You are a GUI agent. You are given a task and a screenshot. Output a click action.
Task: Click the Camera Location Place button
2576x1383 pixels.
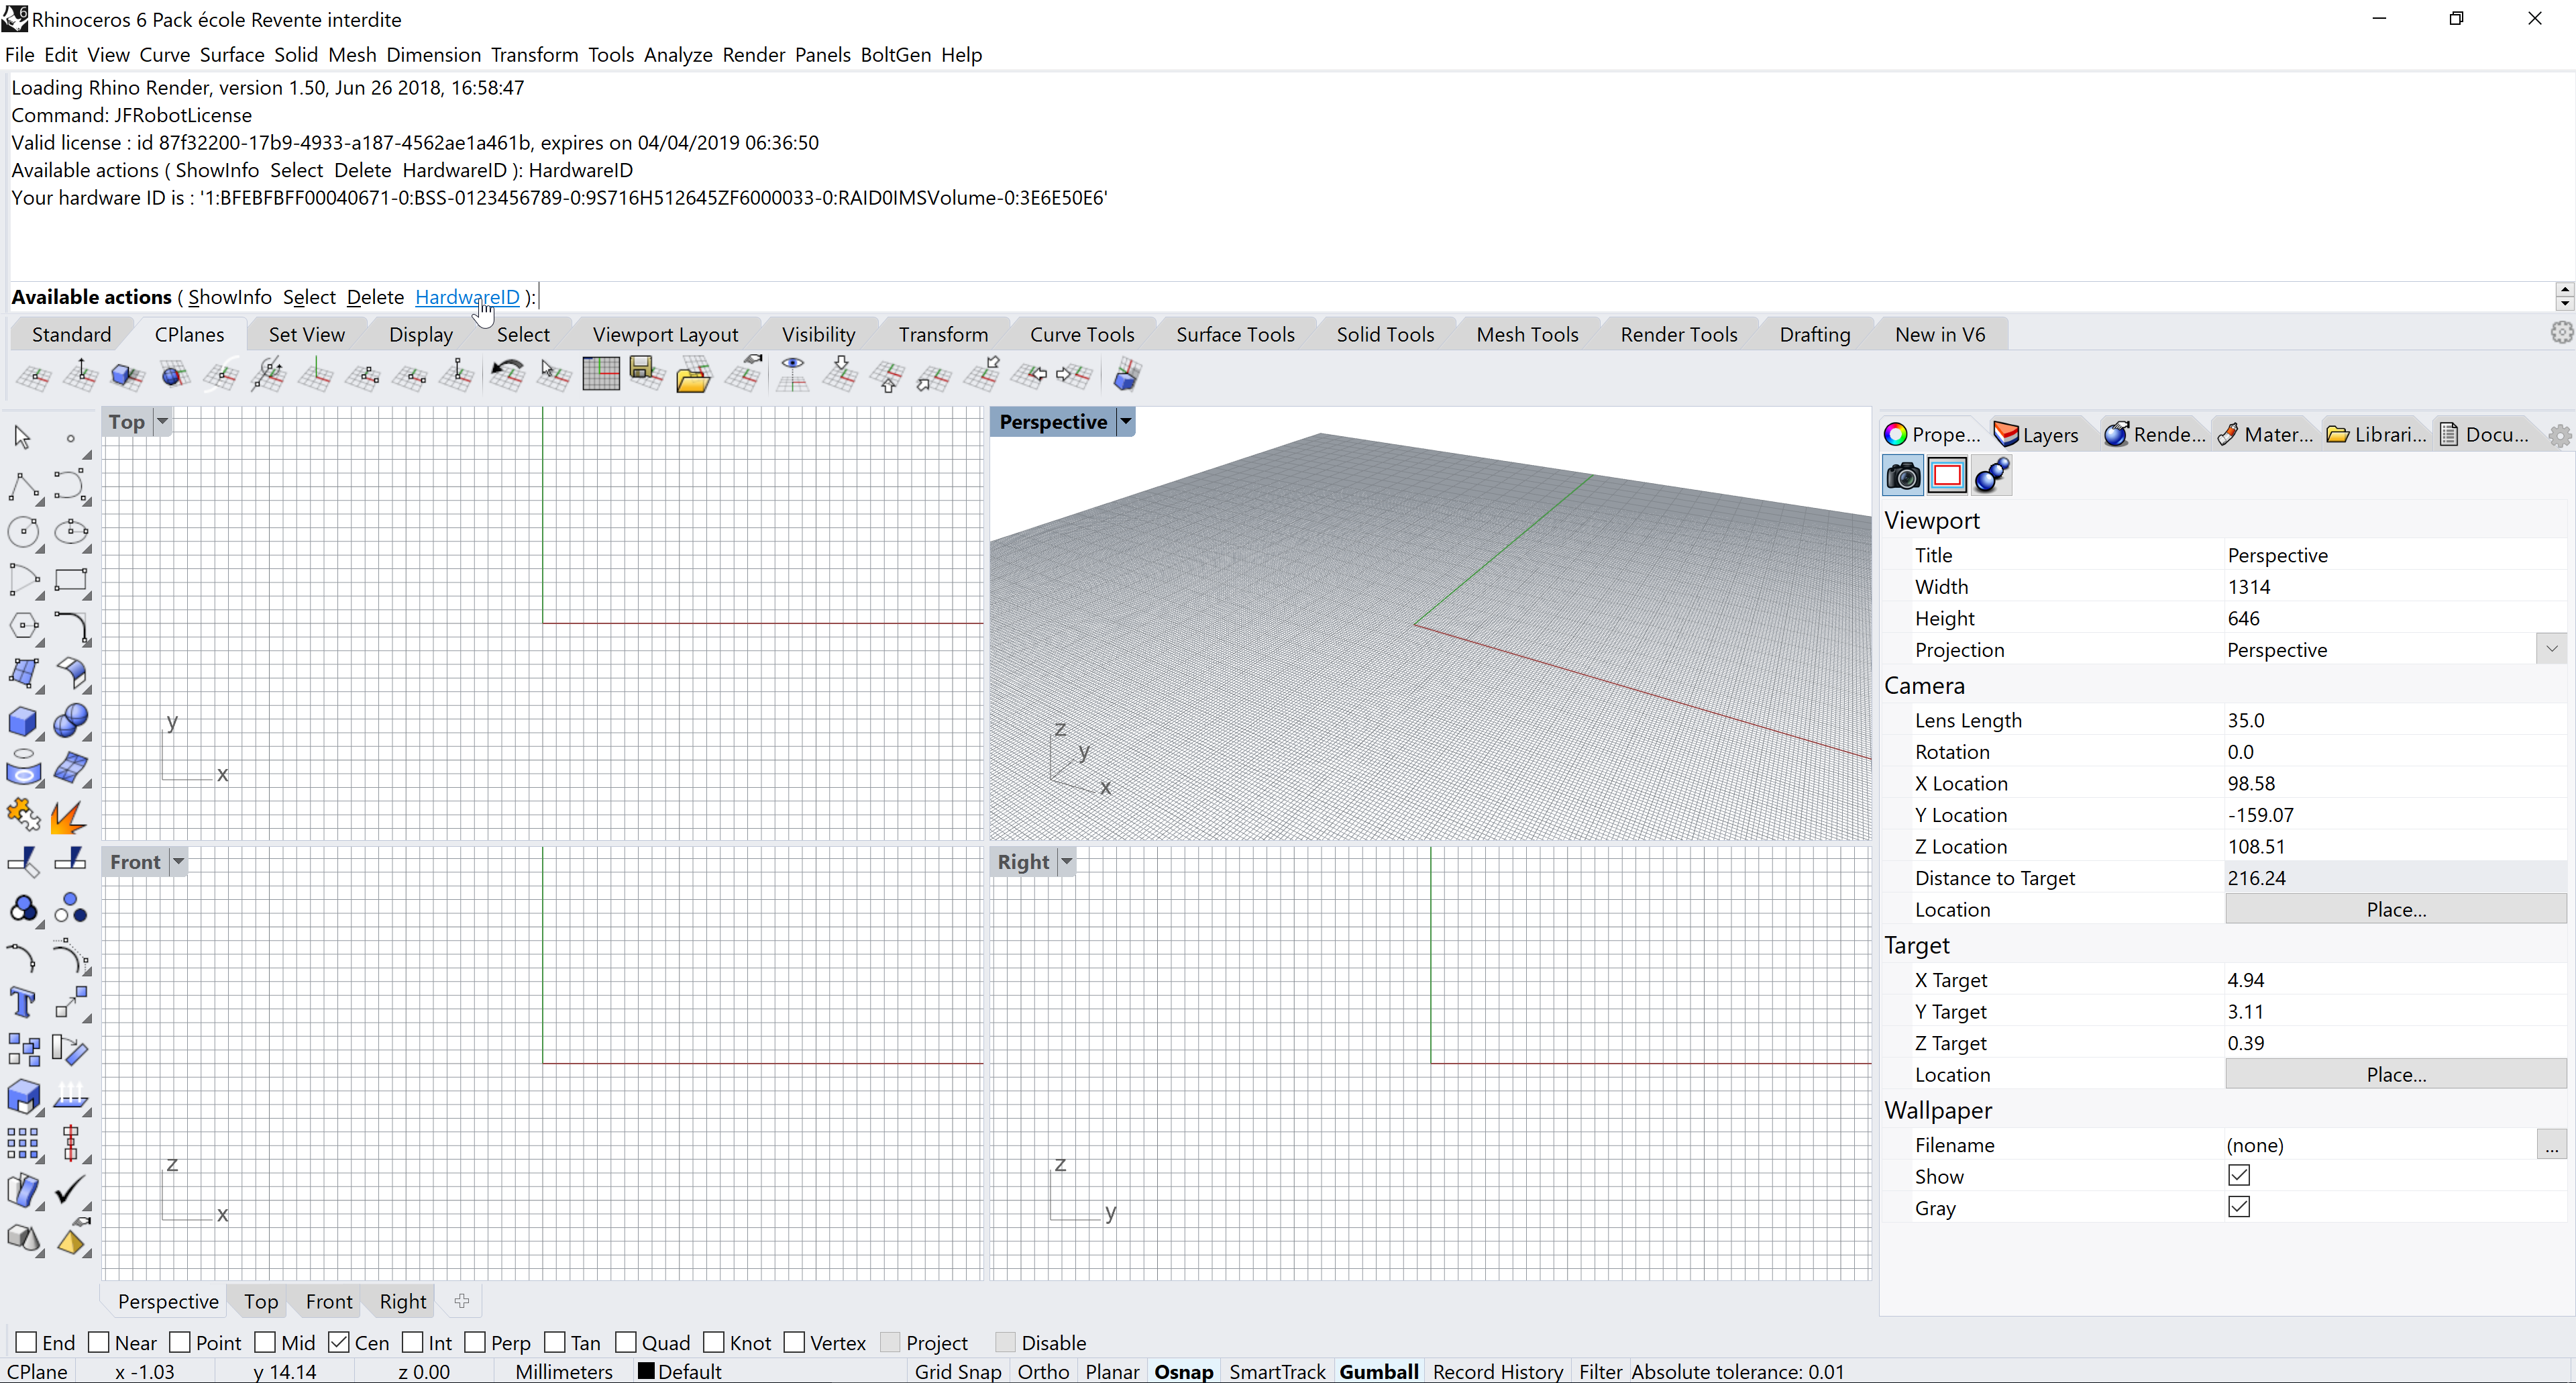click(2396, 909)
